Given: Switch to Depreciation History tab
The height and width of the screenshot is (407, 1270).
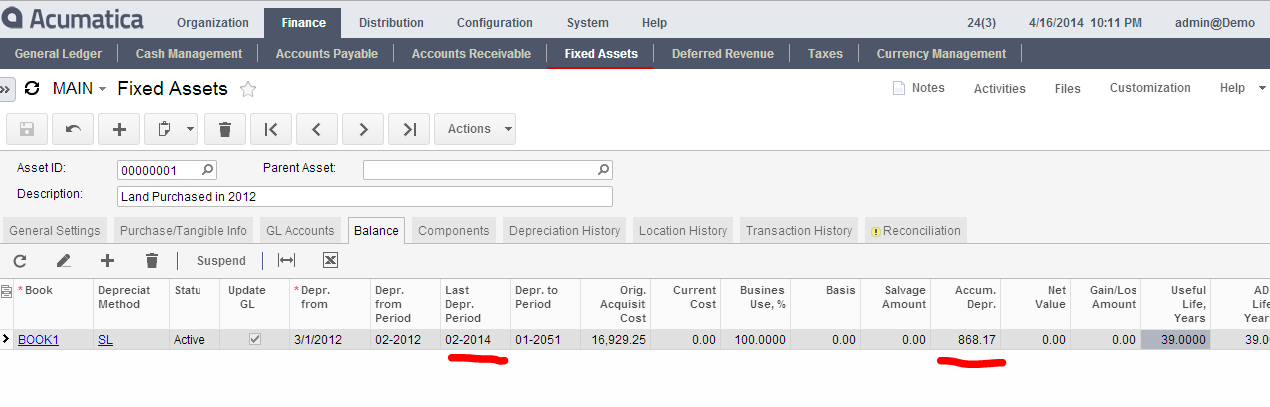Looking at the screenshot, I should 564,230.
